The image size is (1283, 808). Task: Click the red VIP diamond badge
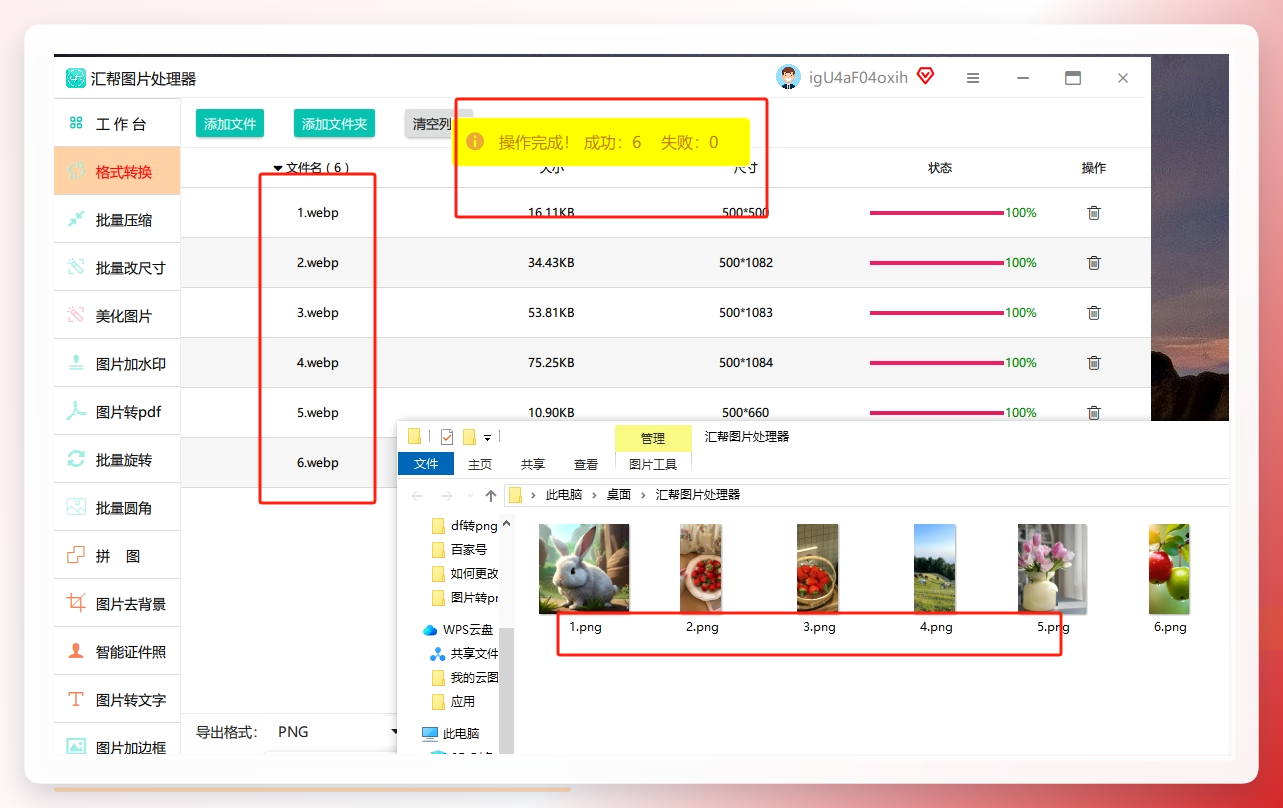925,76
